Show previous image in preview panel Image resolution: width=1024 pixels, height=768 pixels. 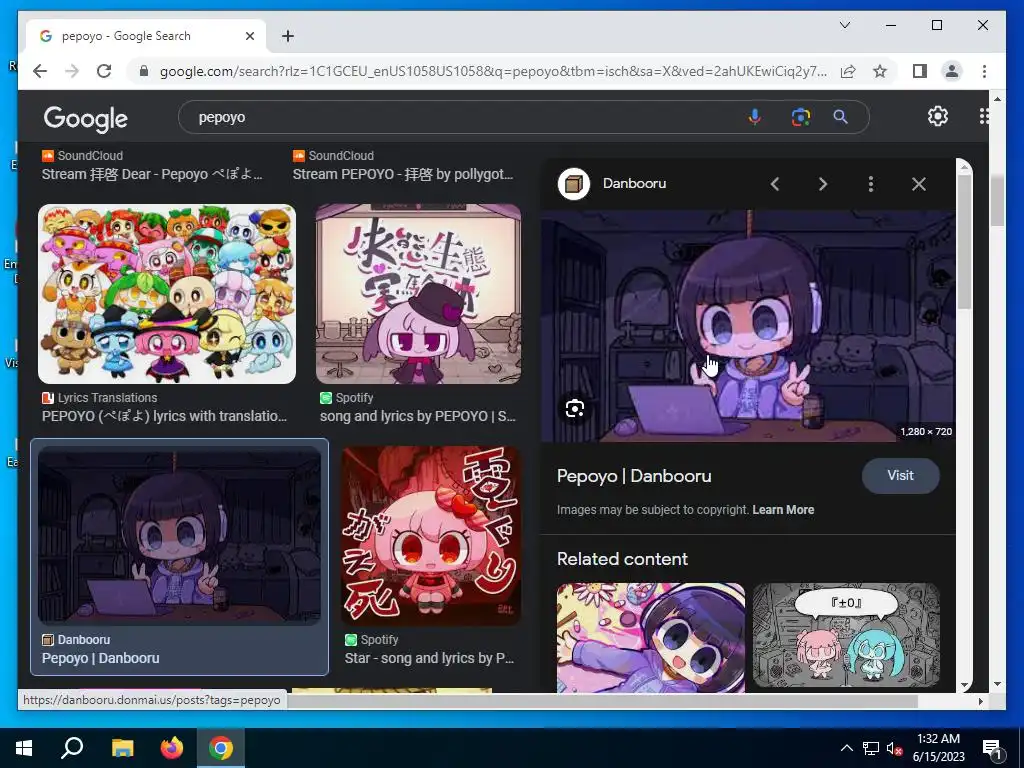tap(775, 184)
